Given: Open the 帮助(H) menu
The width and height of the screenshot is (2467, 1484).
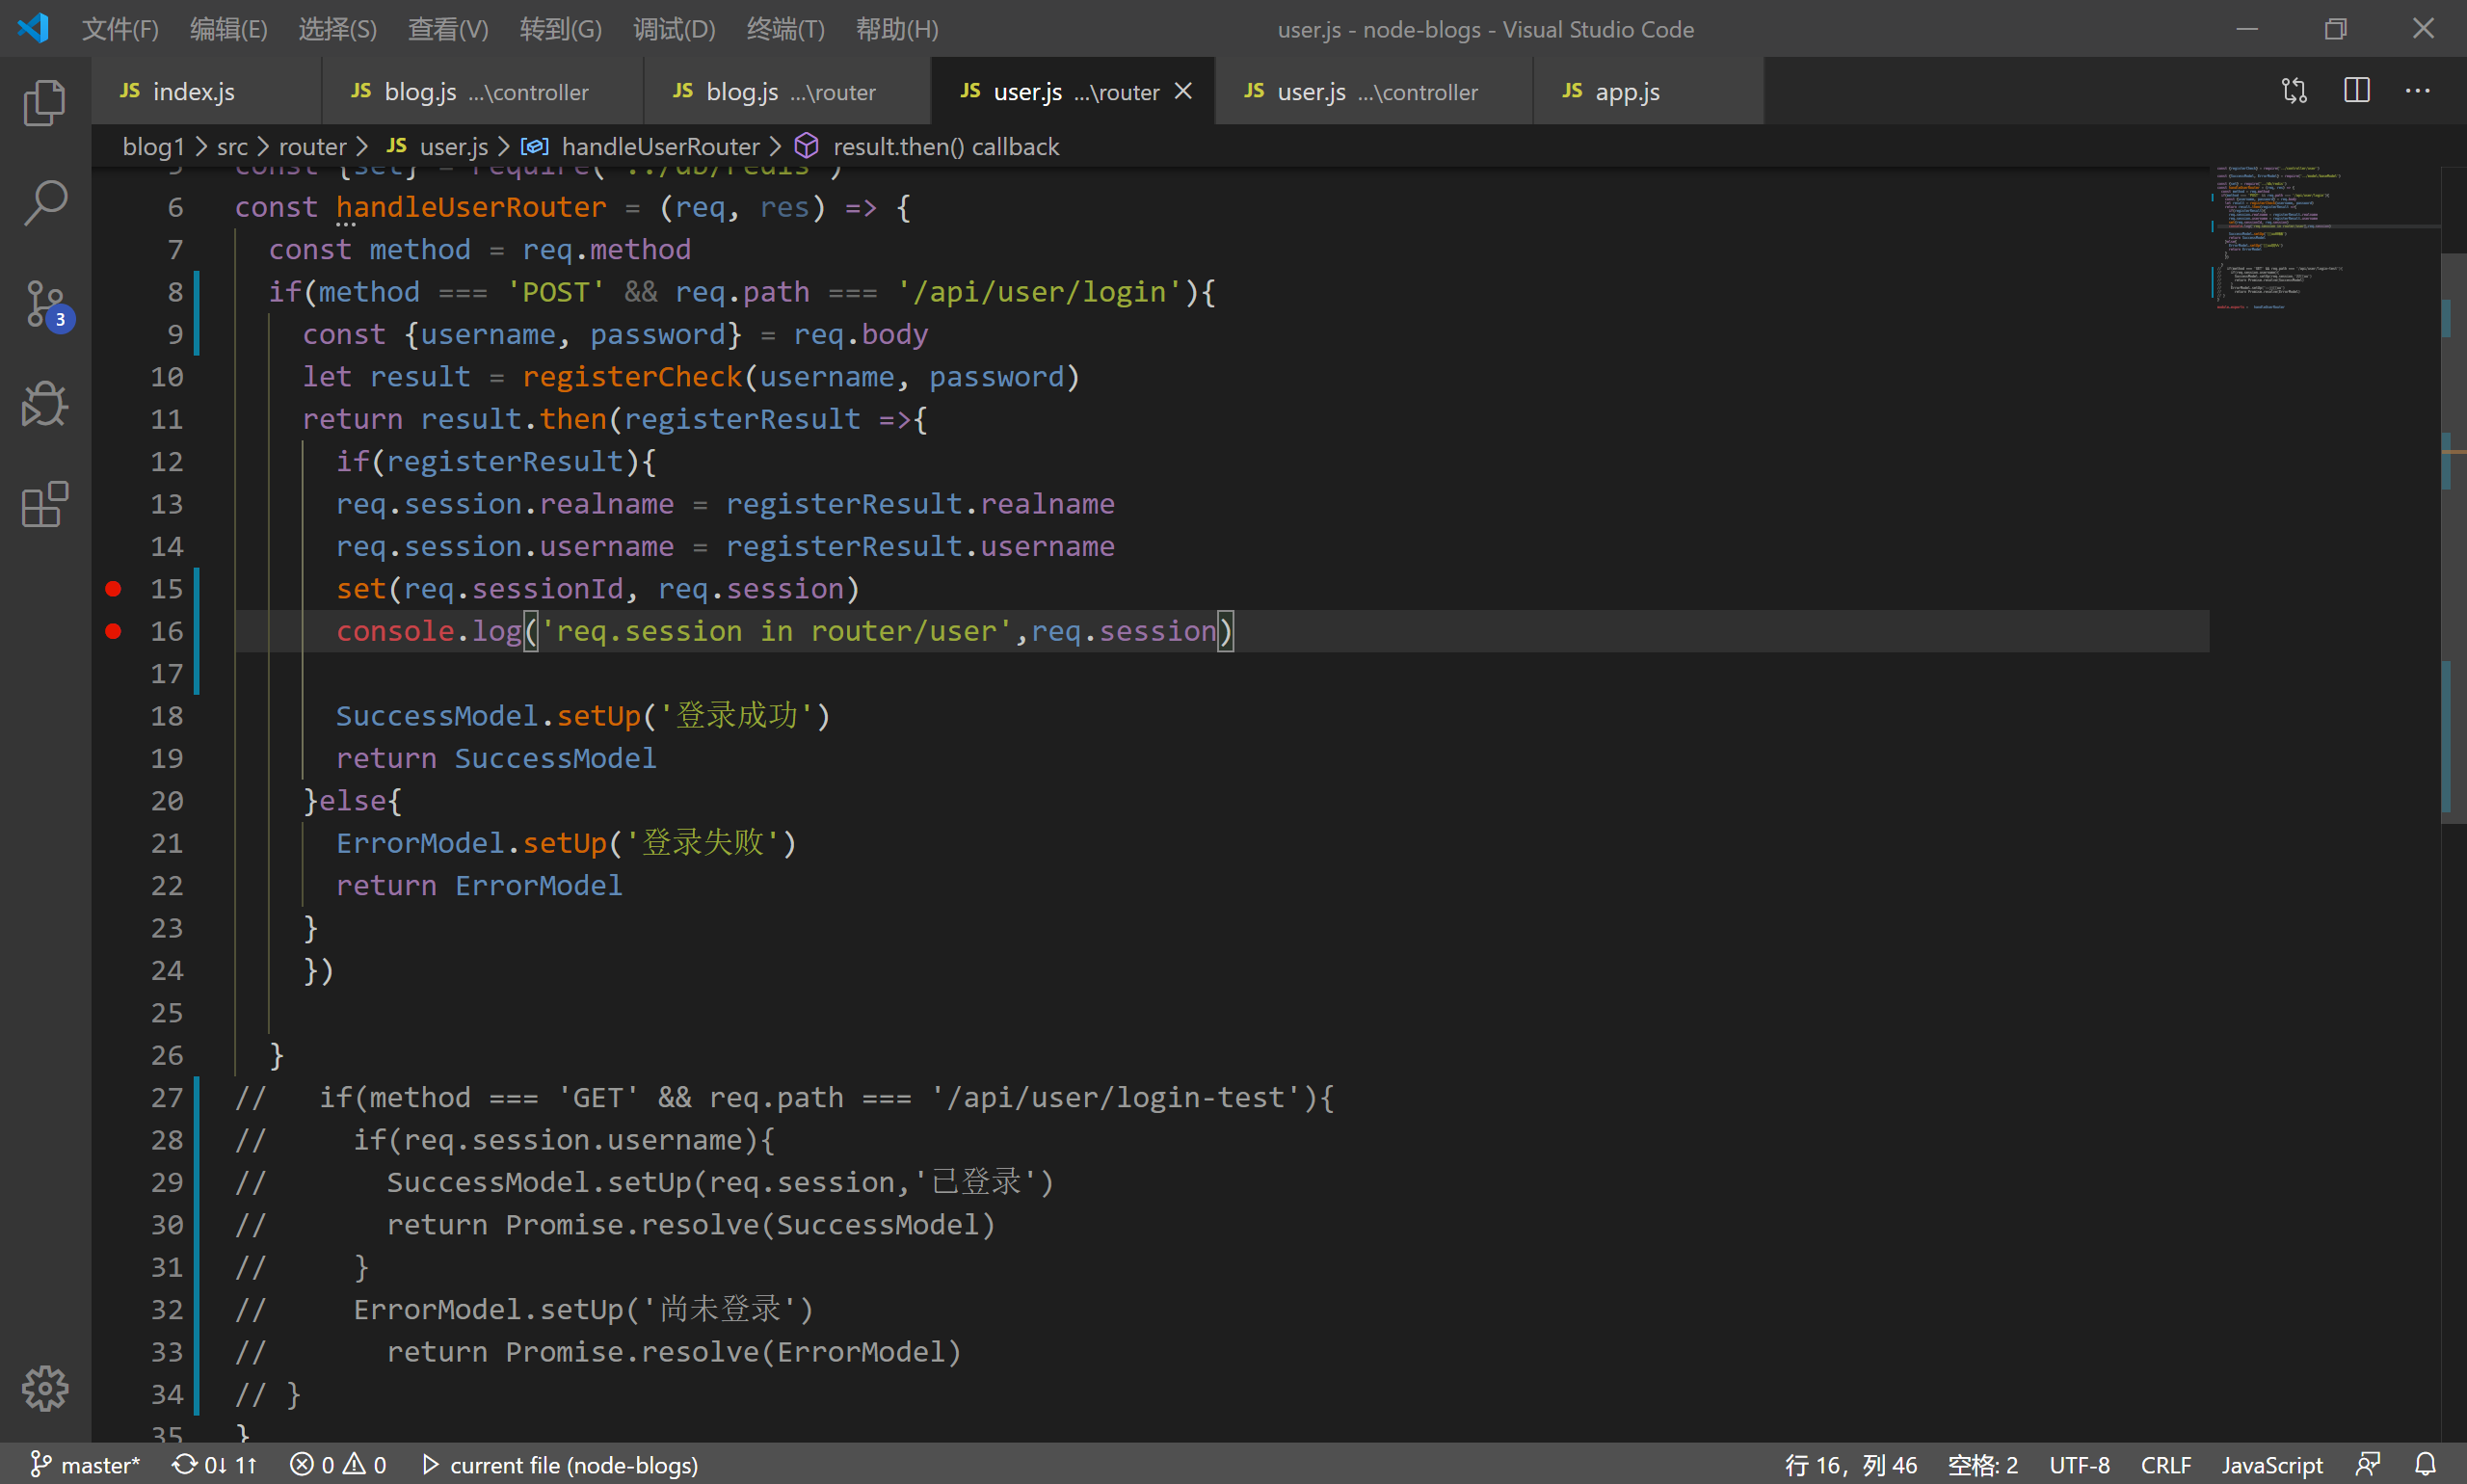Looking at the screenshot, I should [897, 29].
